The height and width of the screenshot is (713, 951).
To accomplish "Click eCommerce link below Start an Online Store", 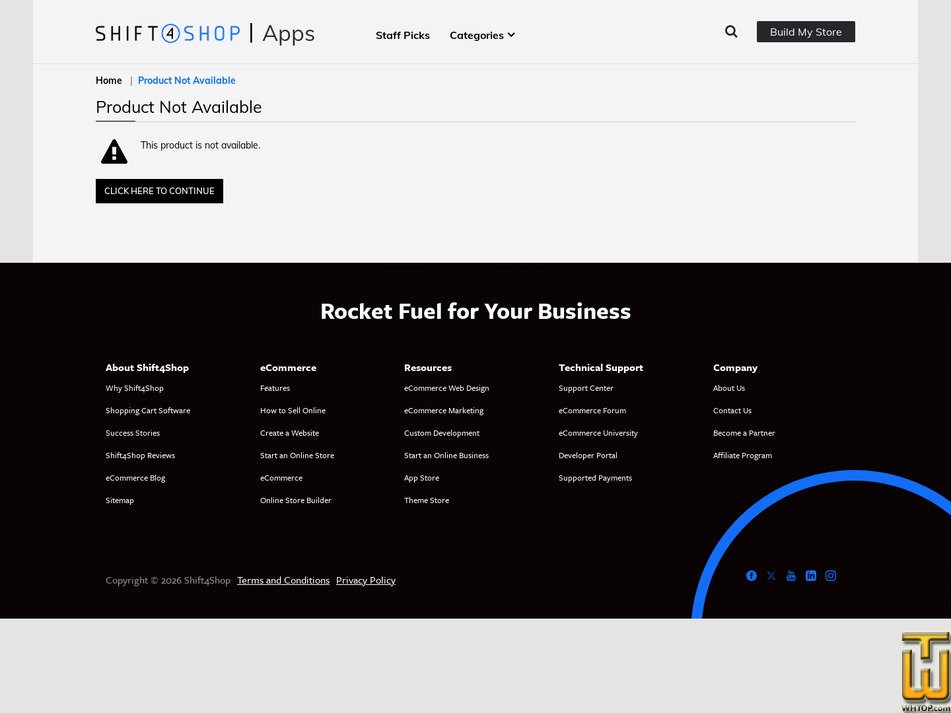I will click(281, 478).
